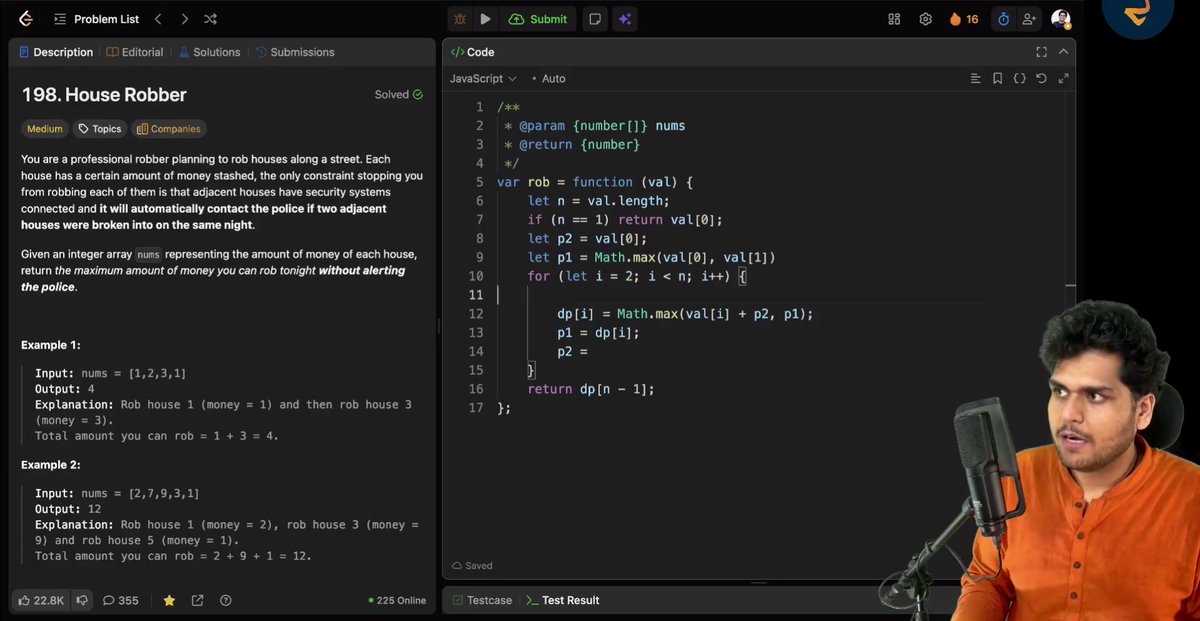Viewport: 1200px width, 621px height.
Task: Format code with the lines icon
Action: (976, 78)
